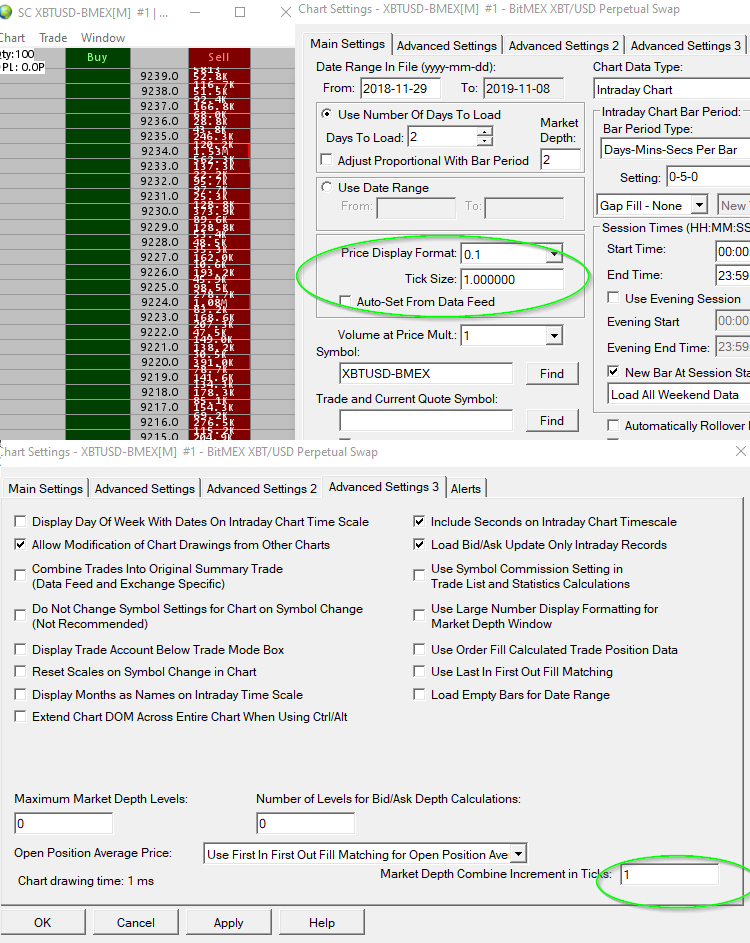750x943 pixels.
Task: Toggle Display Trade Account Below Trade Mode Box
Action: pos(20,650)
